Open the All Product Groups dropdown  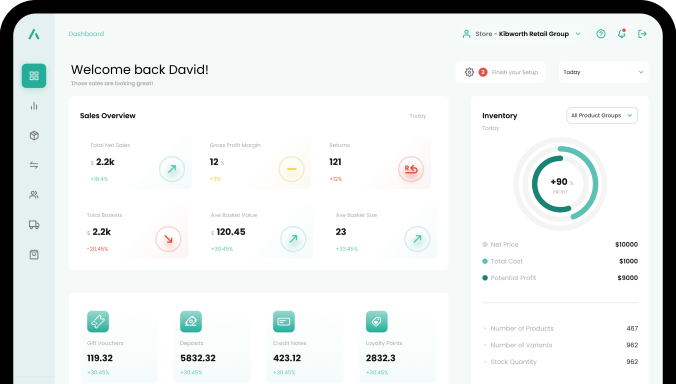602,116
